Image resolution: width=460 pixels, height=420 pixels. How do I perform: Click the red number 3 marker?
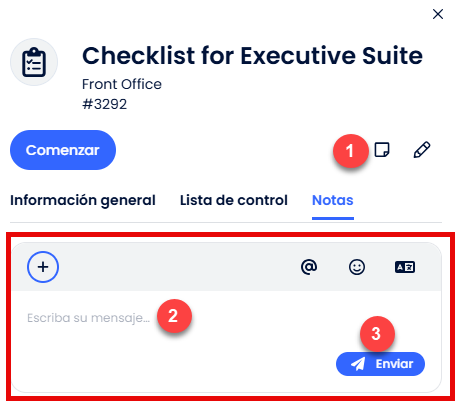(377, 333)
